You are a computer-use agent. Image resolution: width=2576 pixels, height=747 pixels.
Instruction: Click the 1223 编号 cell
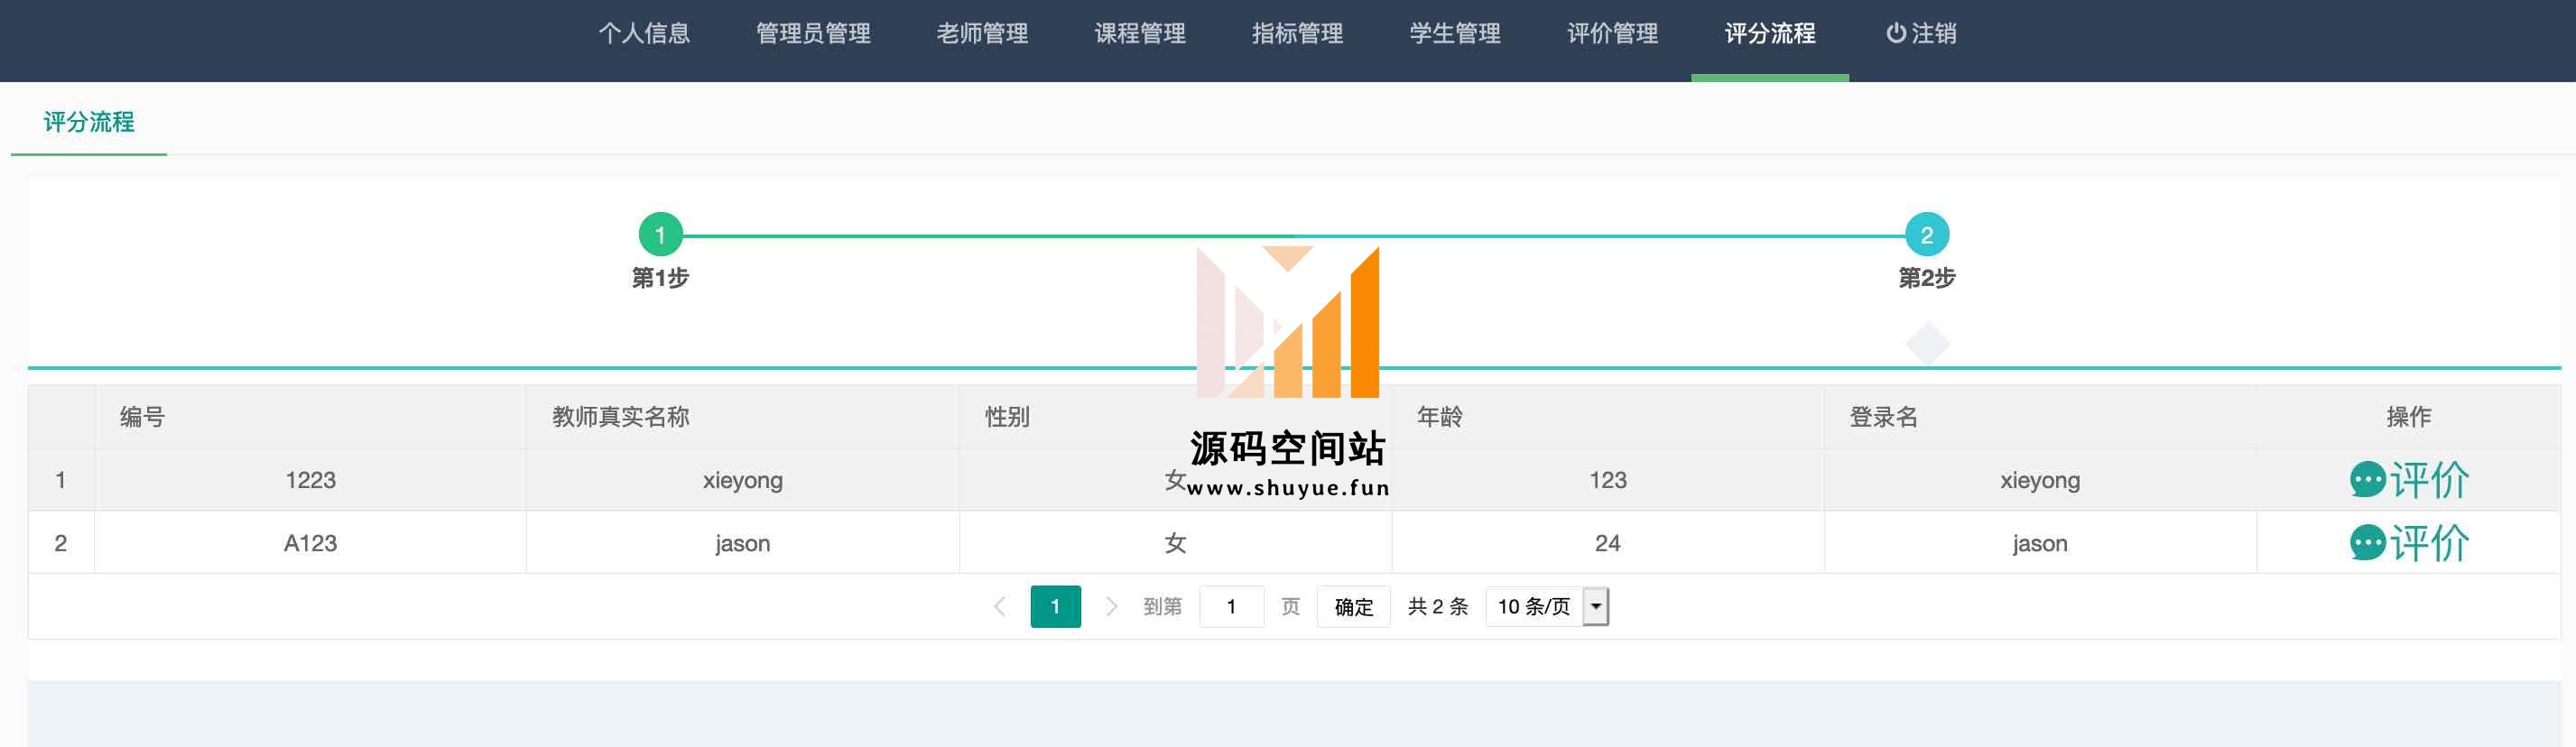click(x=310, y=480)
